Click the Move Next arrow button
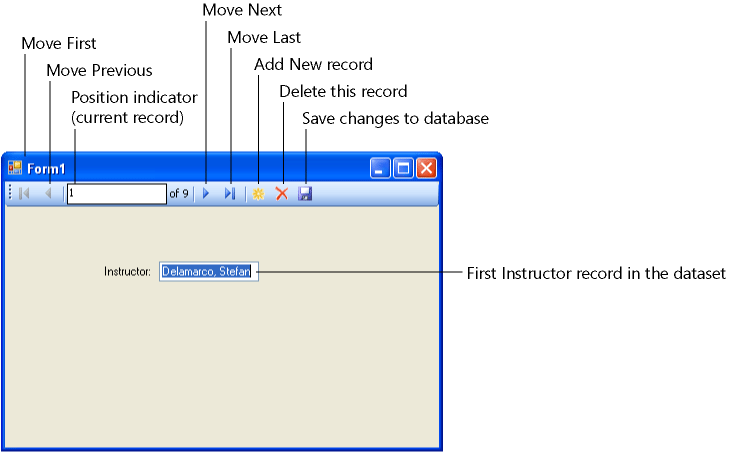This screenshot has width=729, height=452. tap(206, 193)
